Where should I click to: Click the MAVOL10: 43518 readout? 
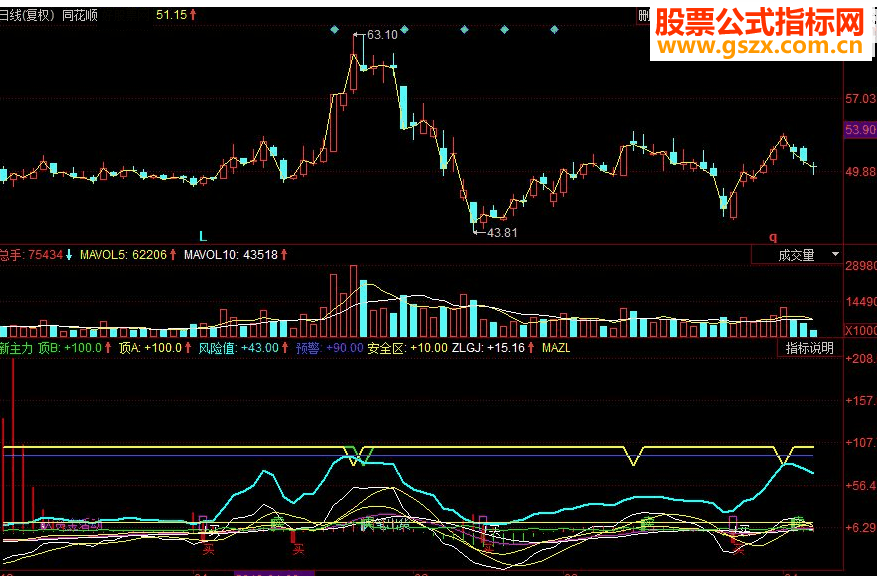231,255
